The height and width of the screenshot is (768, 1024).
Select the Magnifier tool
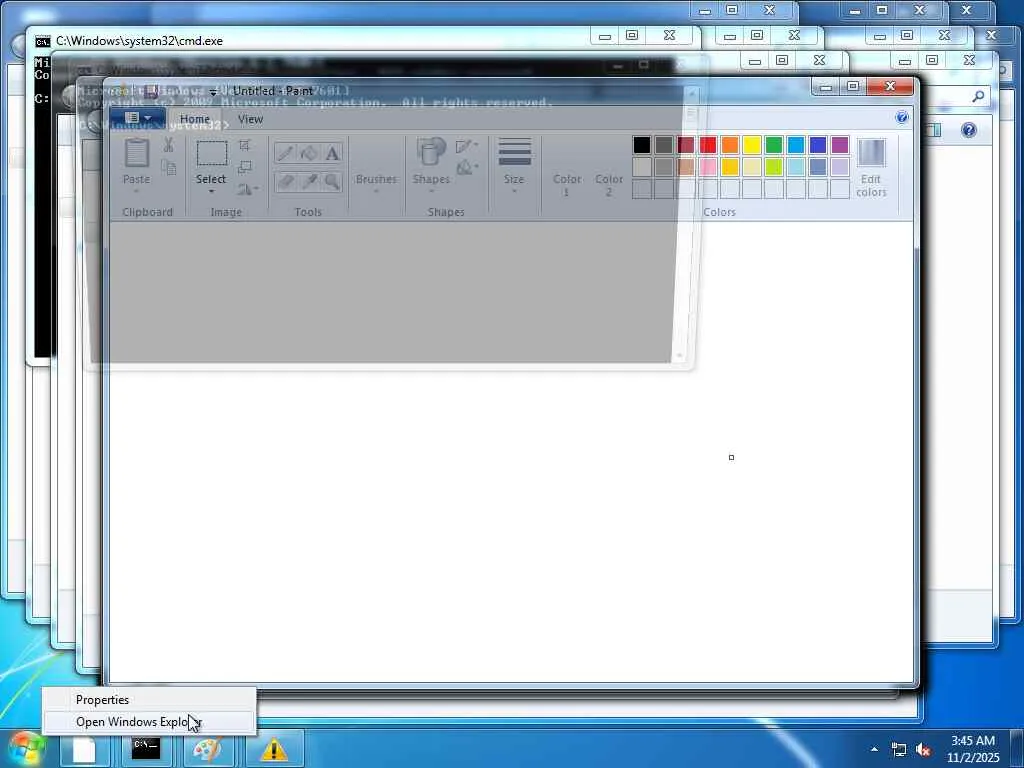(x=332, y=181)
